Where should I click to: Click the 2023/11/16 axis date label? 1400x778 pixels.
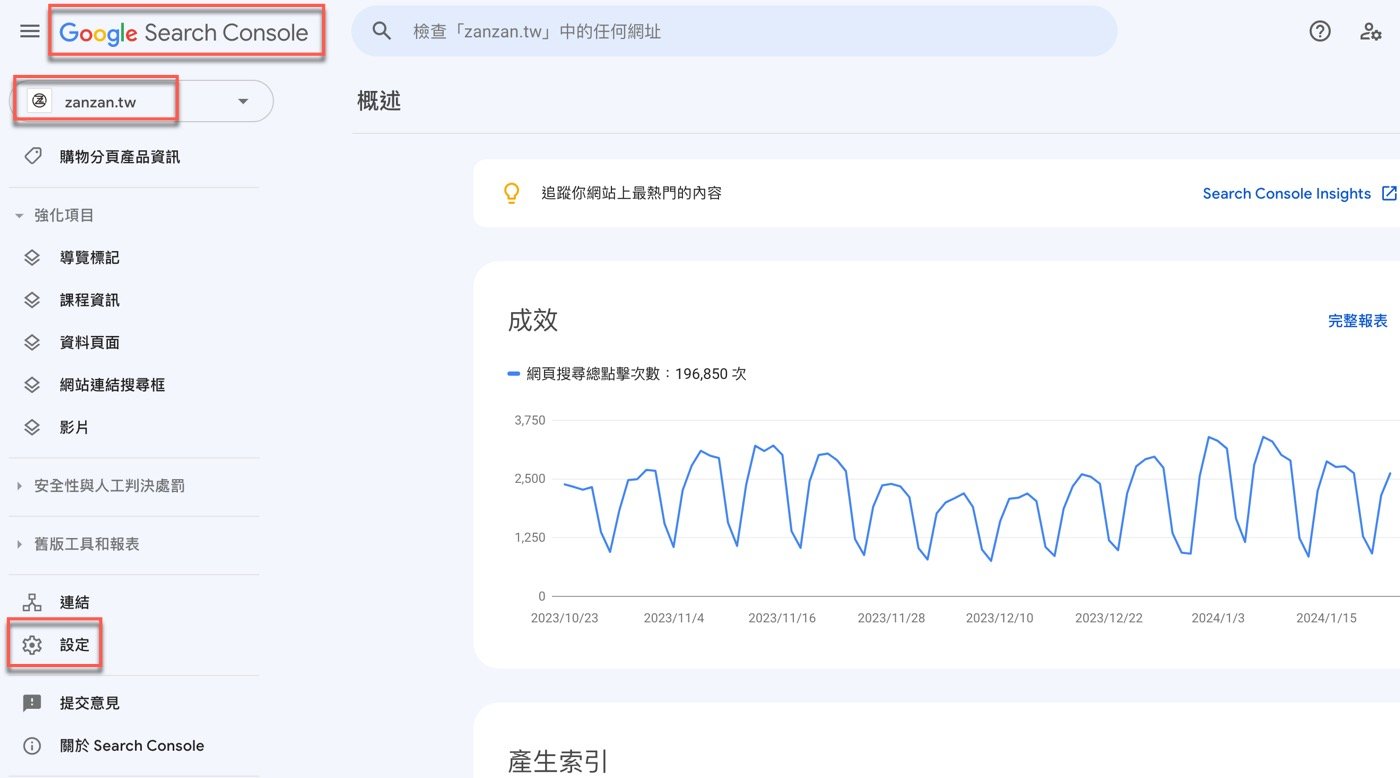point(782,618)
